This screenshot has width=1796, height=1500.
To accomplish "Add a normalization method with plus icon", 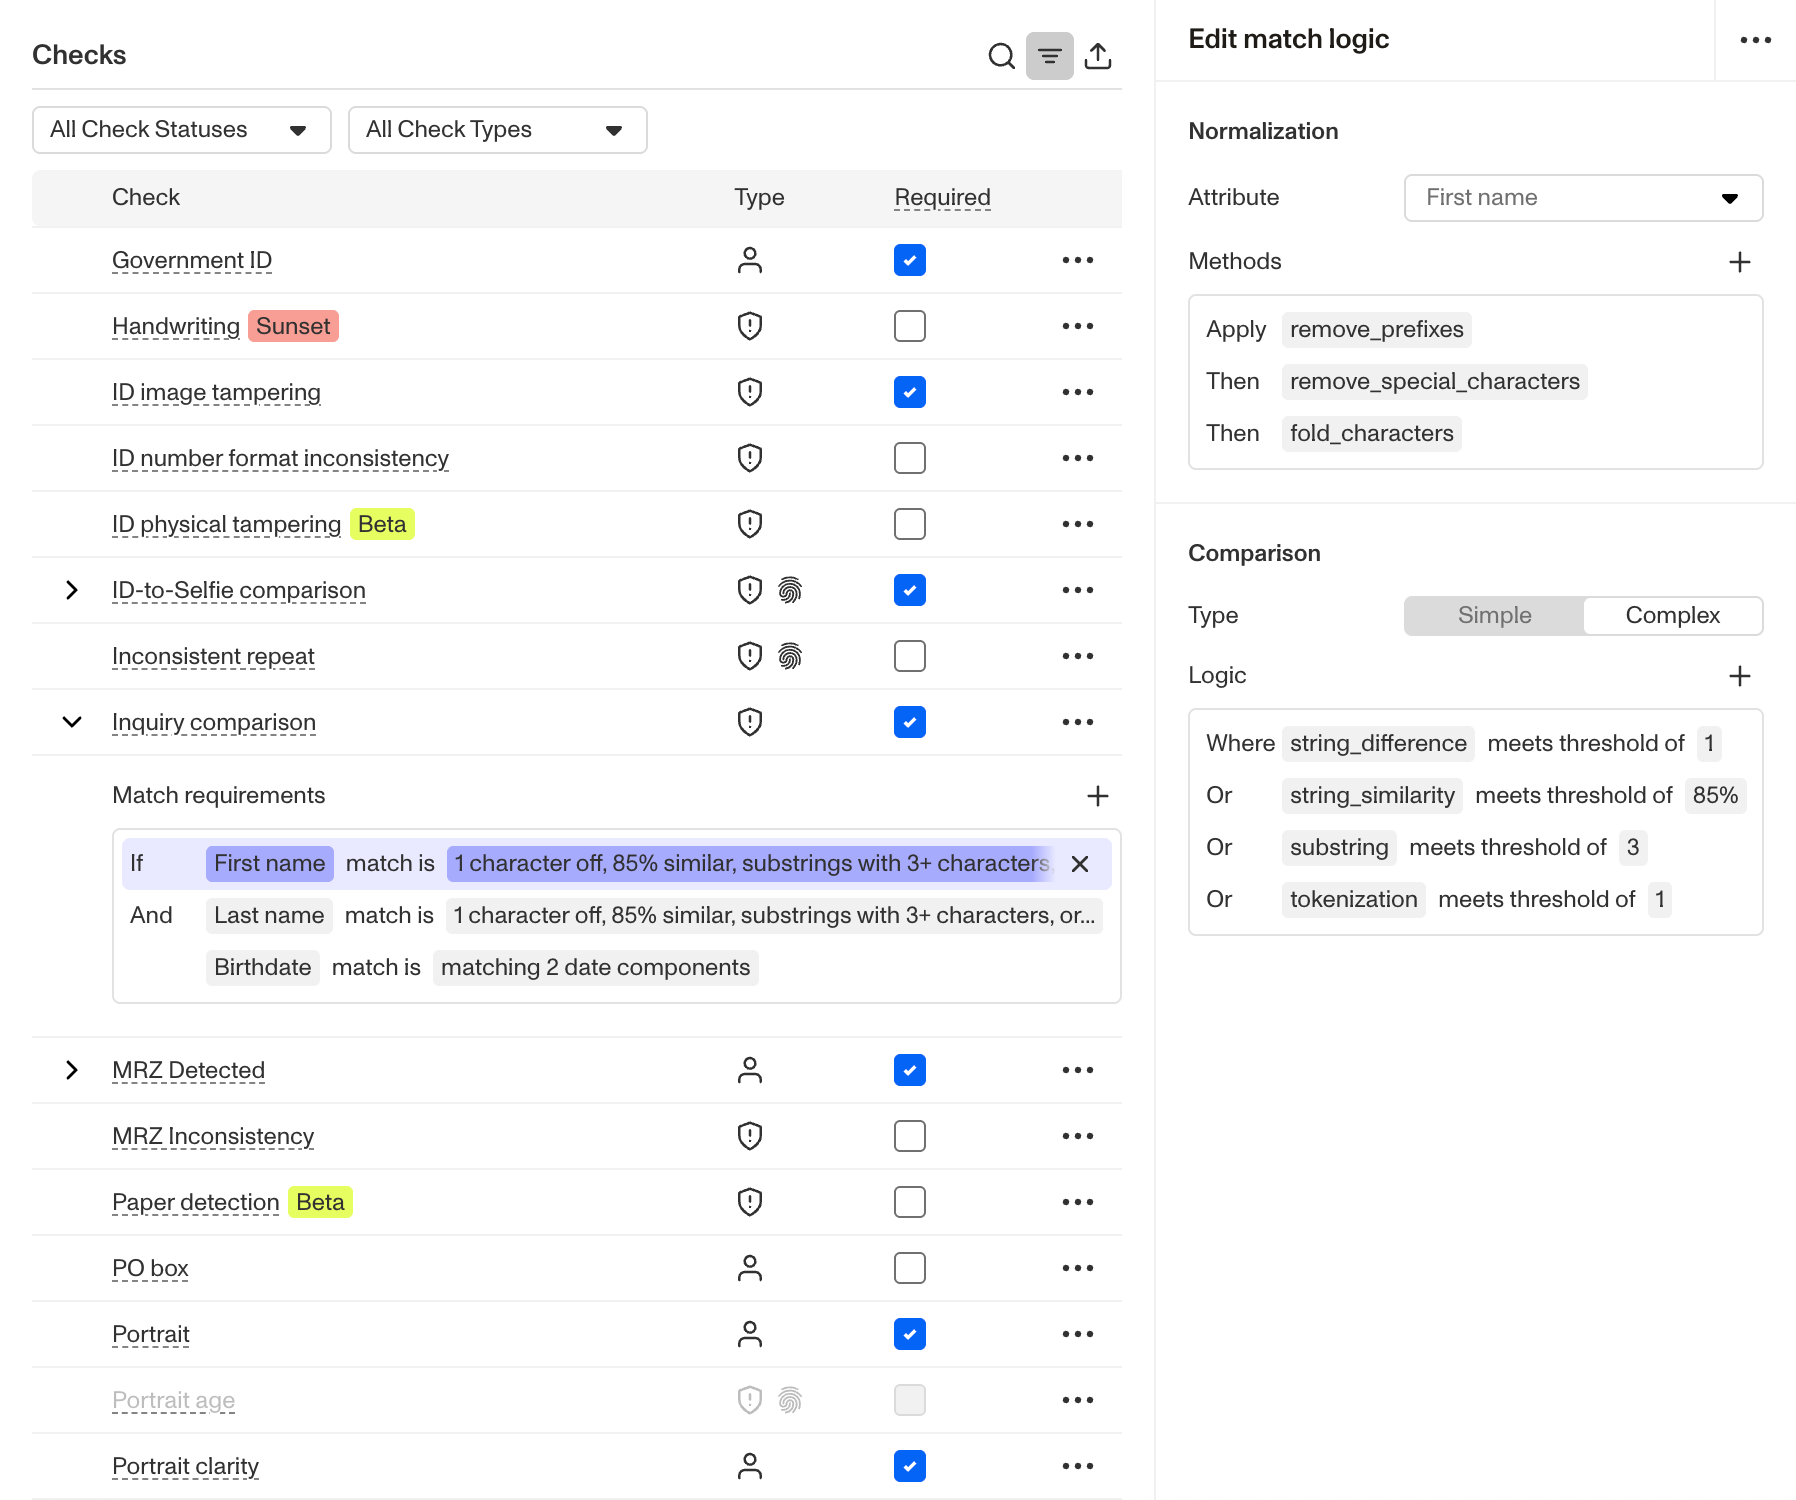I will click(x=1740, y=262).
